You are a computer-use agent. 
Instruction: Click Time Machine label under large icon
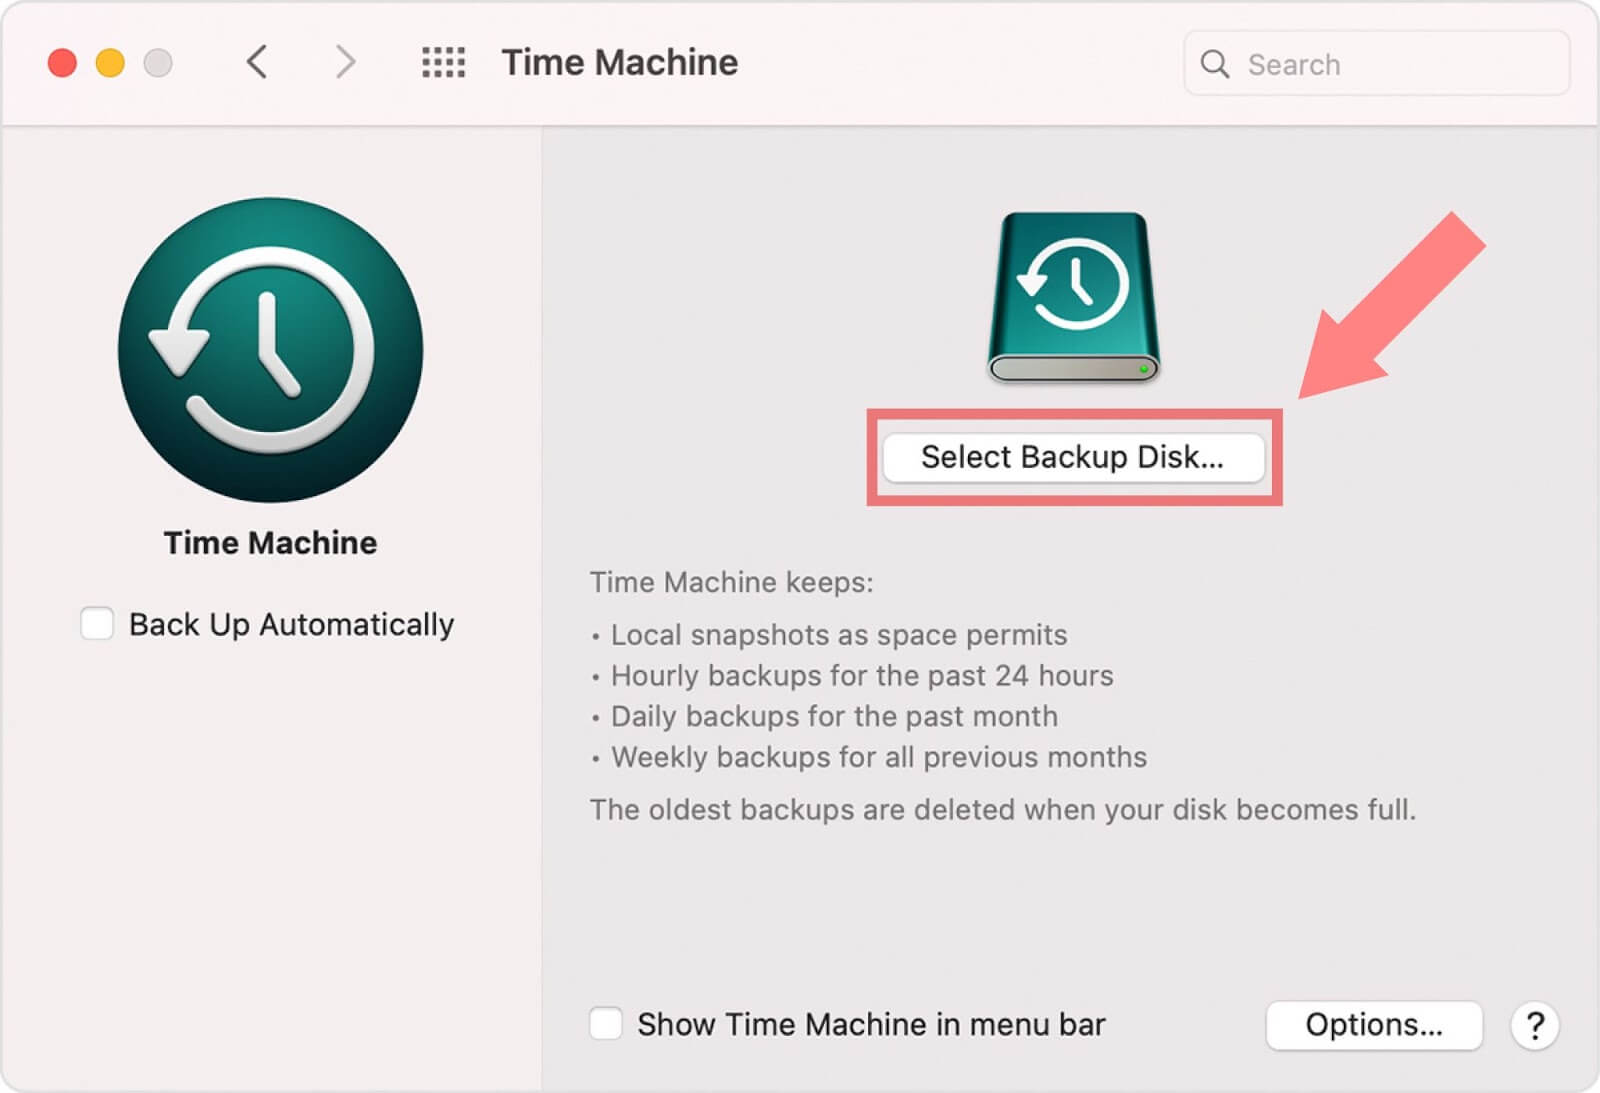(271, 542)
